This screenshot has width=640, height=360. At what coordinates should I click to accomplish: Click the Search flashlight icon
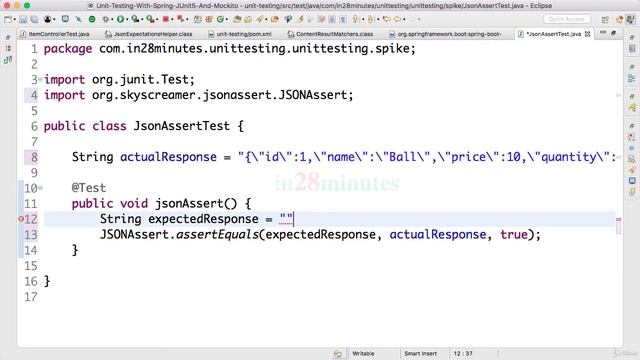coord(260,19)
